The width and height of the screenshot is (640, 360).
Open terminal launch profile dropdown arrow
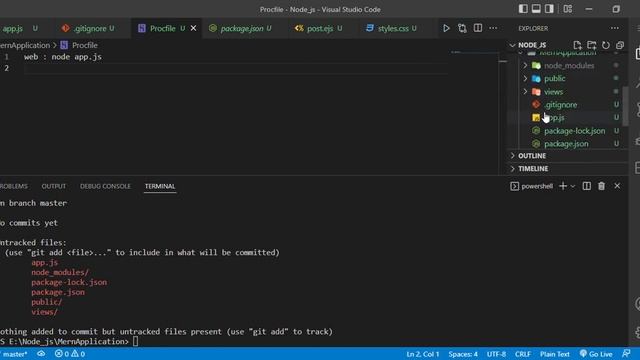(573, 187)
